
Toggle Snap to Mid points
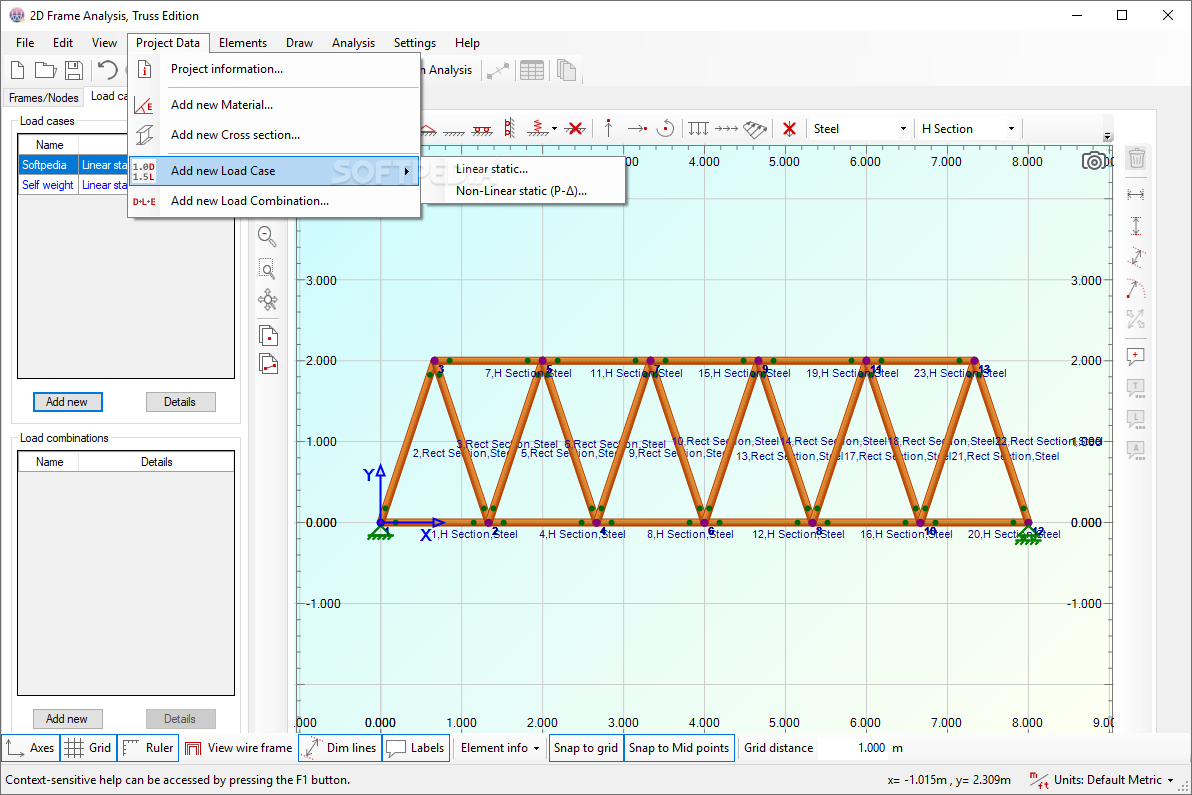click(679, 748)
